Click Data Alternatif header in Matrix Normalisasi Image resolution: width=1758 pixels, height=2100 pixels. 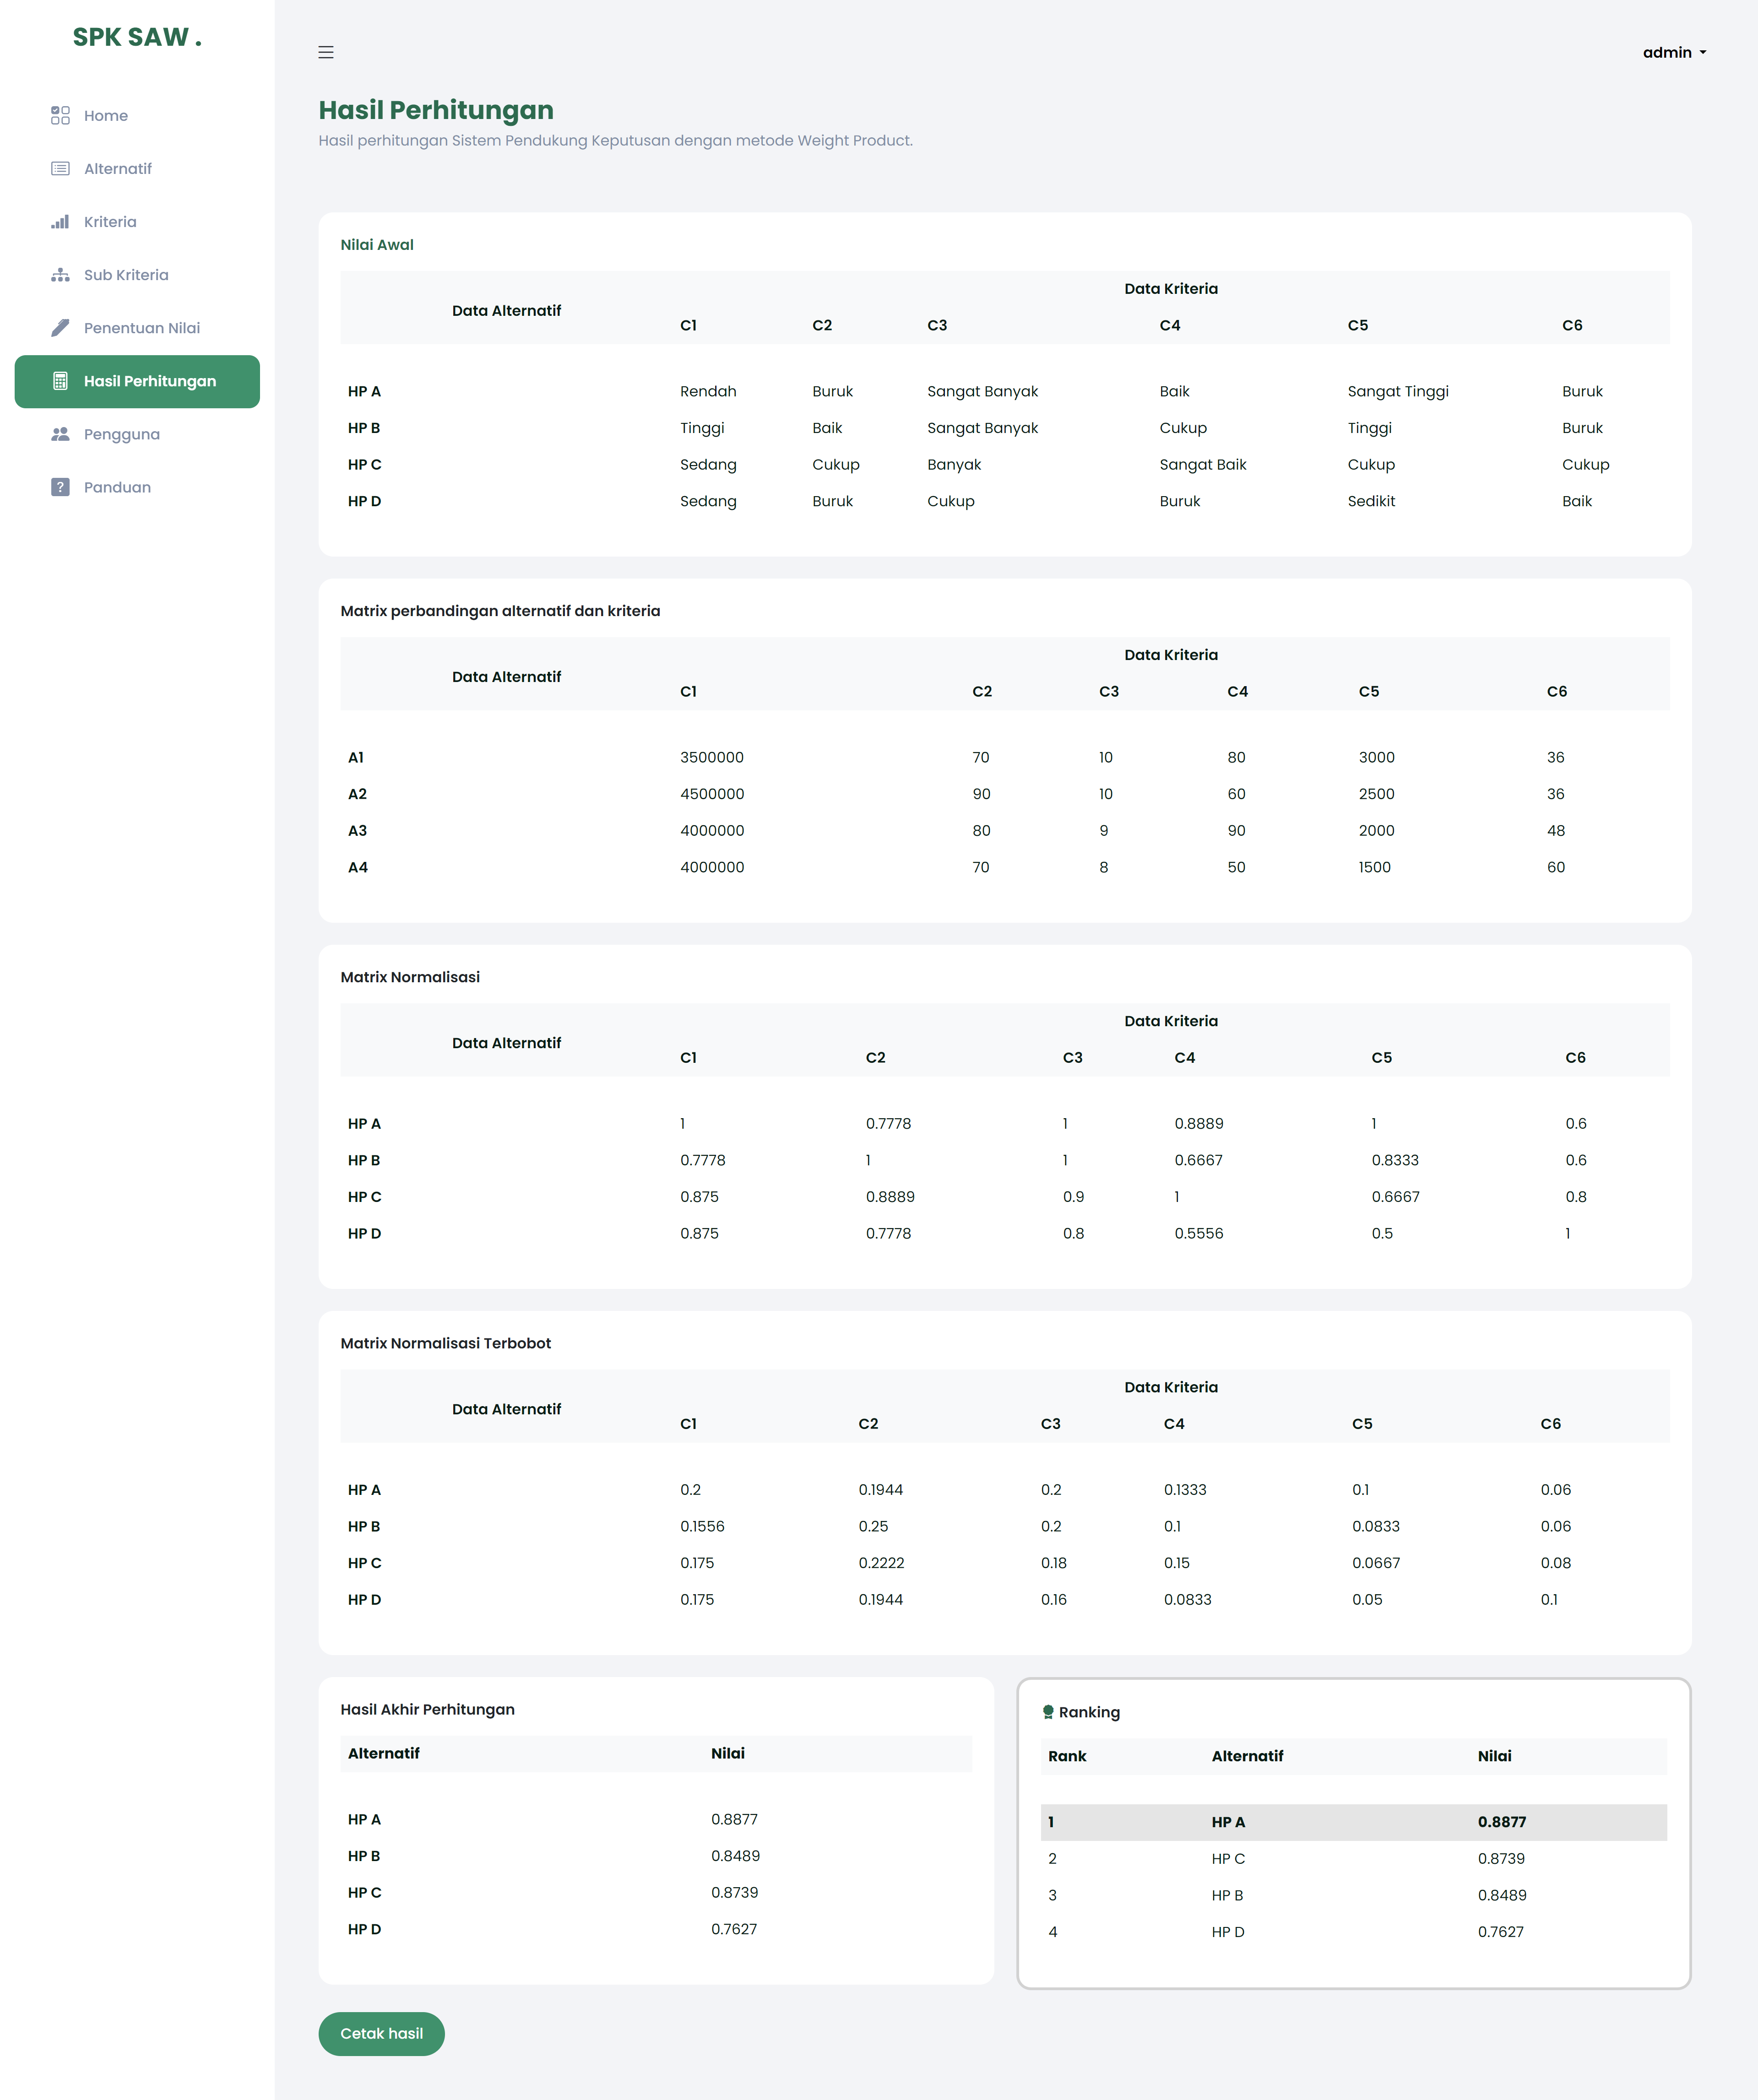(506, 1043)
